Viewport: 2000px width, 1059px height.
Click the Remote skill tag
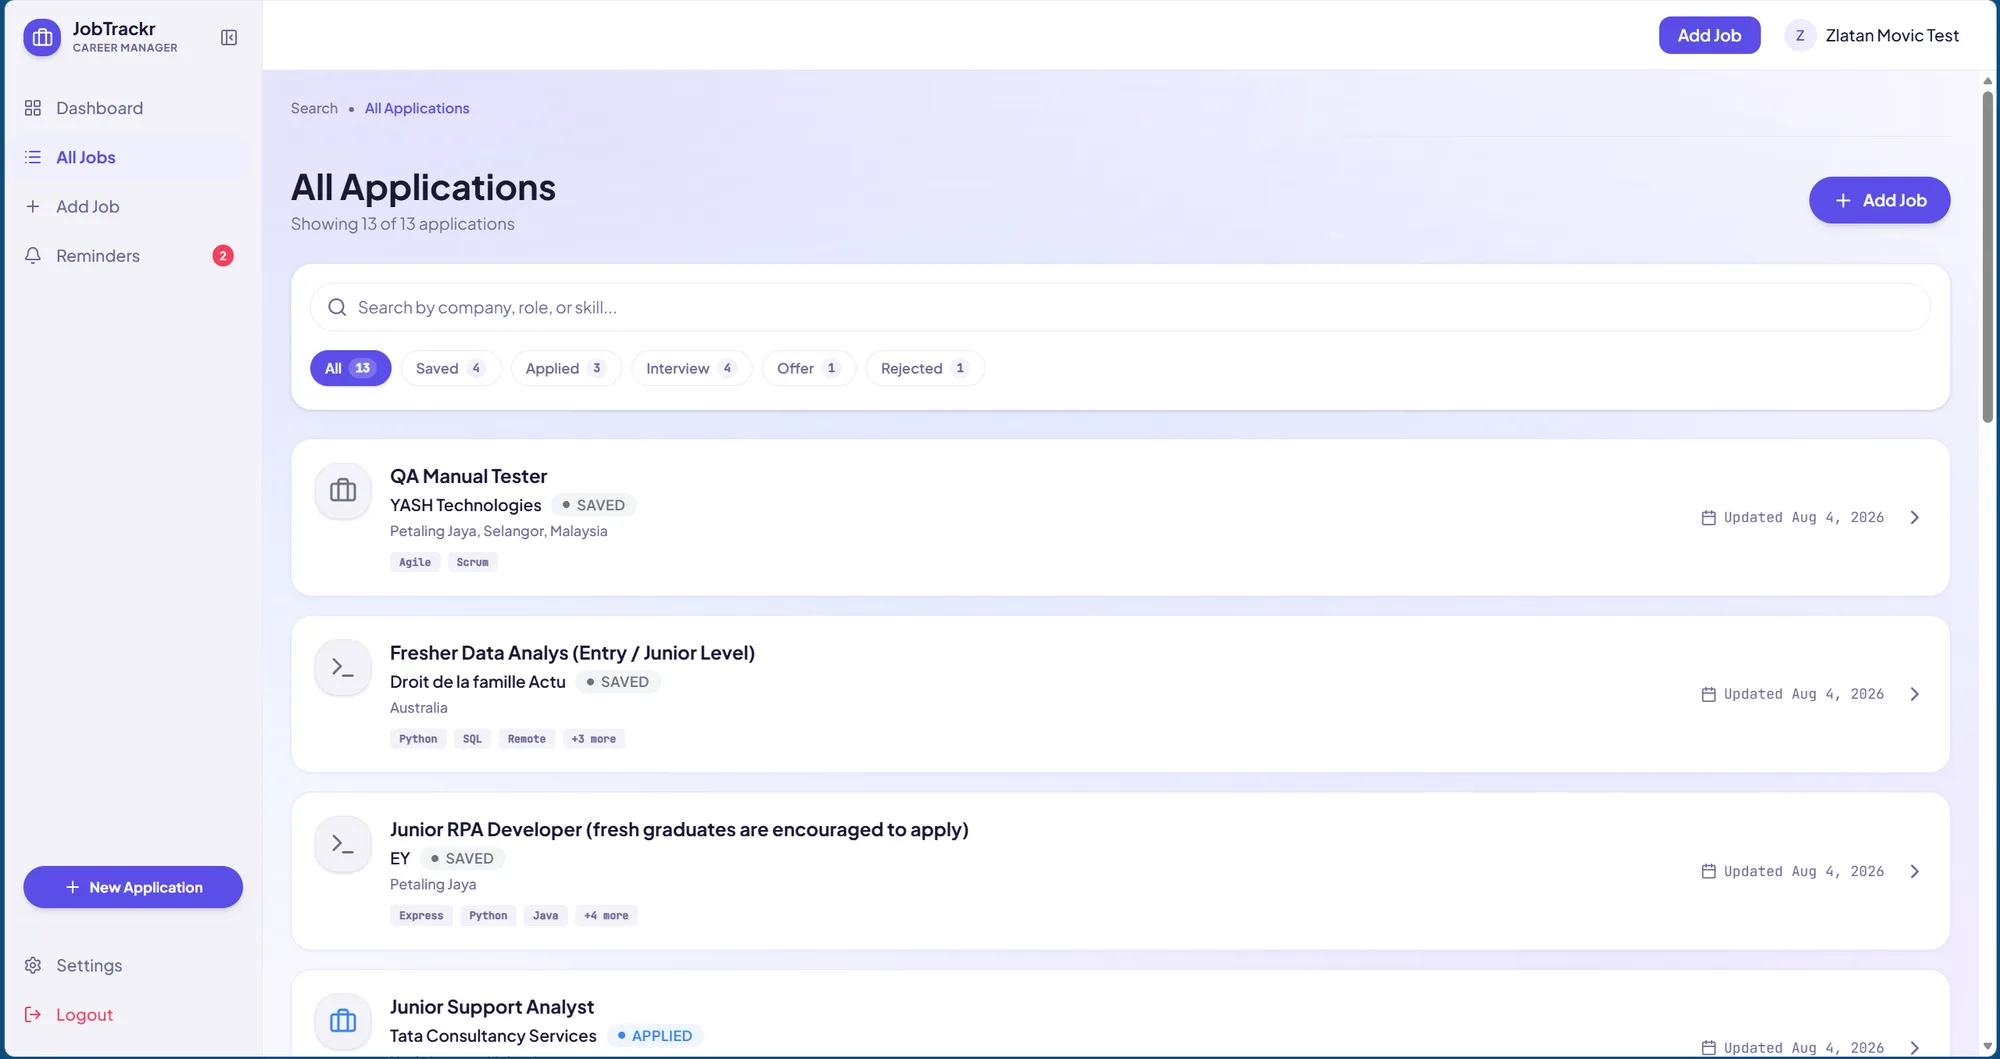(527, 739)
